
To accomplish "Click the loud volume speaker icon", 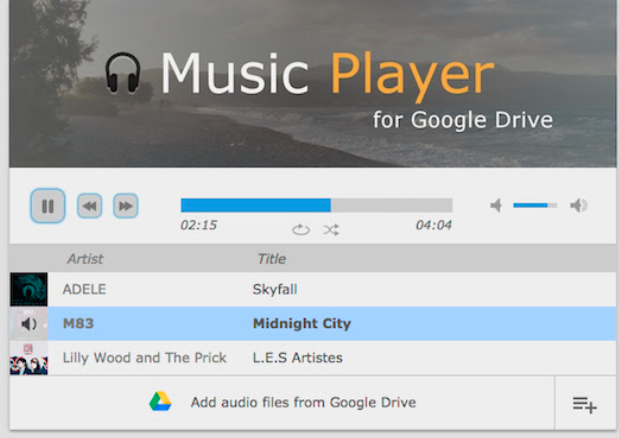I will pyautogui.click(x=579, y=205).
